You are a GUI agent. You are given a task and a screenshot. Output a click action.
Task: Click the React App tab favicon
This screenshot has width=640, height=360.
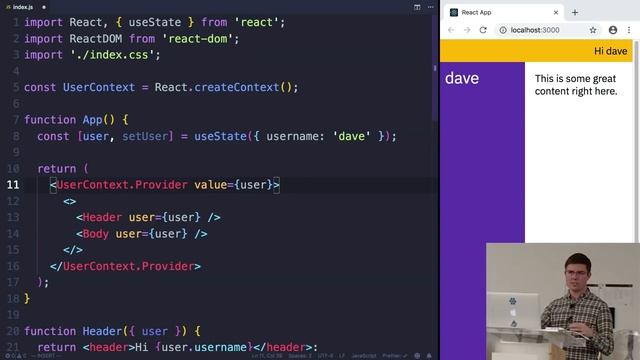[453, 12]
